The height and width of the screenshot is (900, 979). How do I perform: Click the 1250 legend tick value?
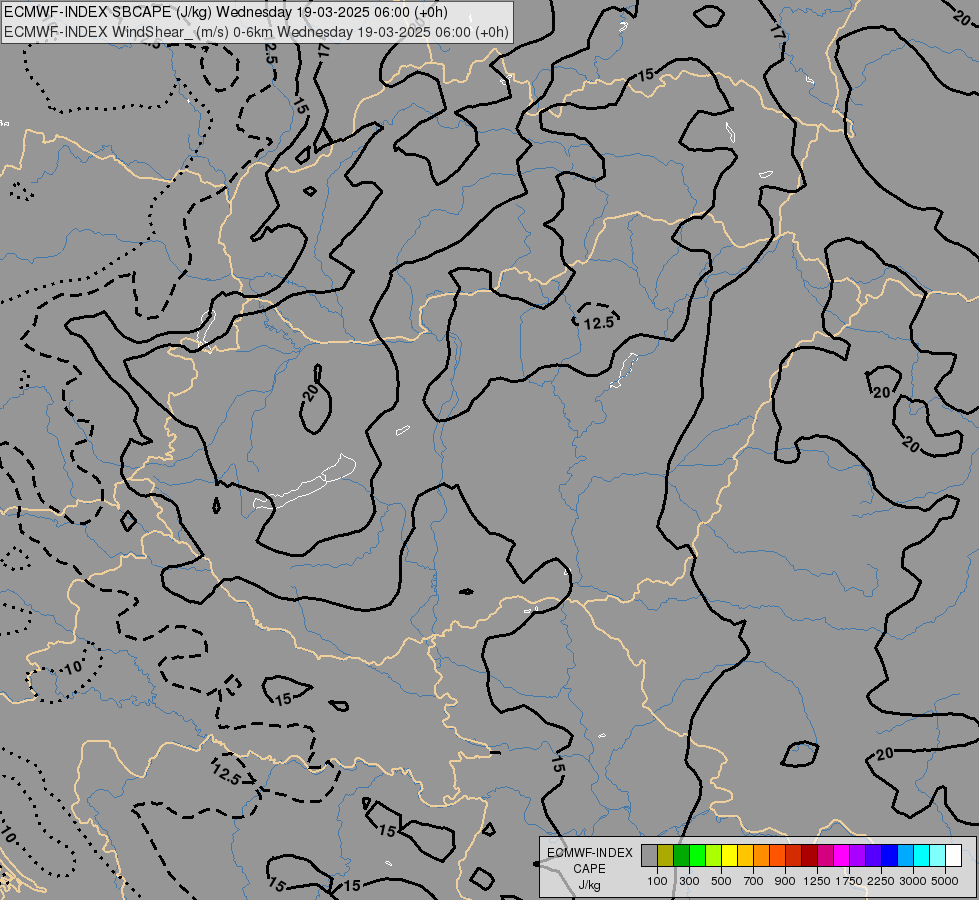[817, 881]
